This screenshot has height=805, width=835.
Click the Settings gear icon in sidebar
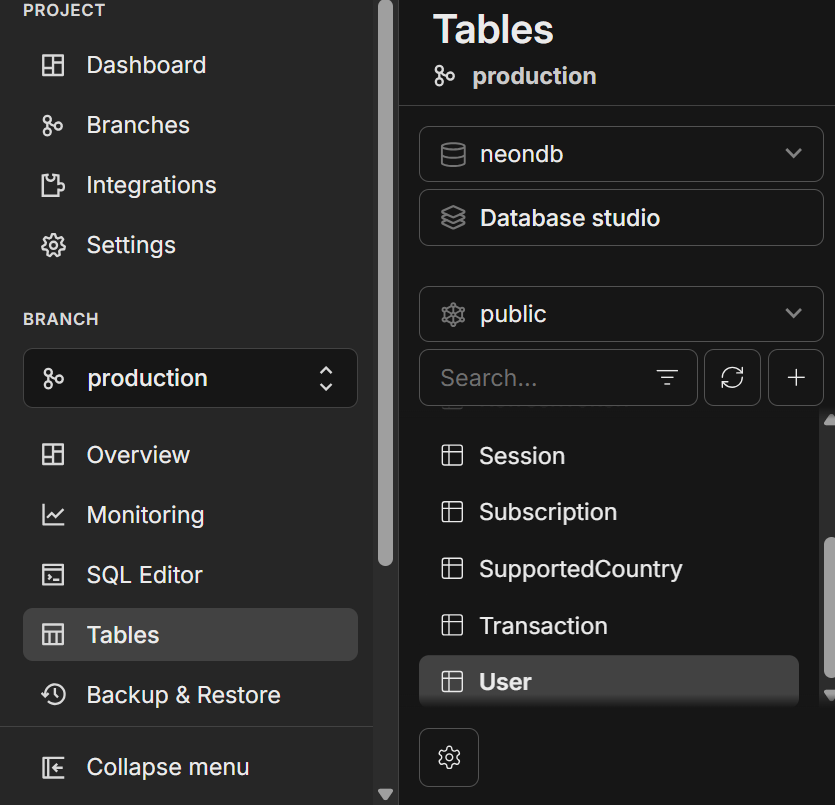(53, 245)
